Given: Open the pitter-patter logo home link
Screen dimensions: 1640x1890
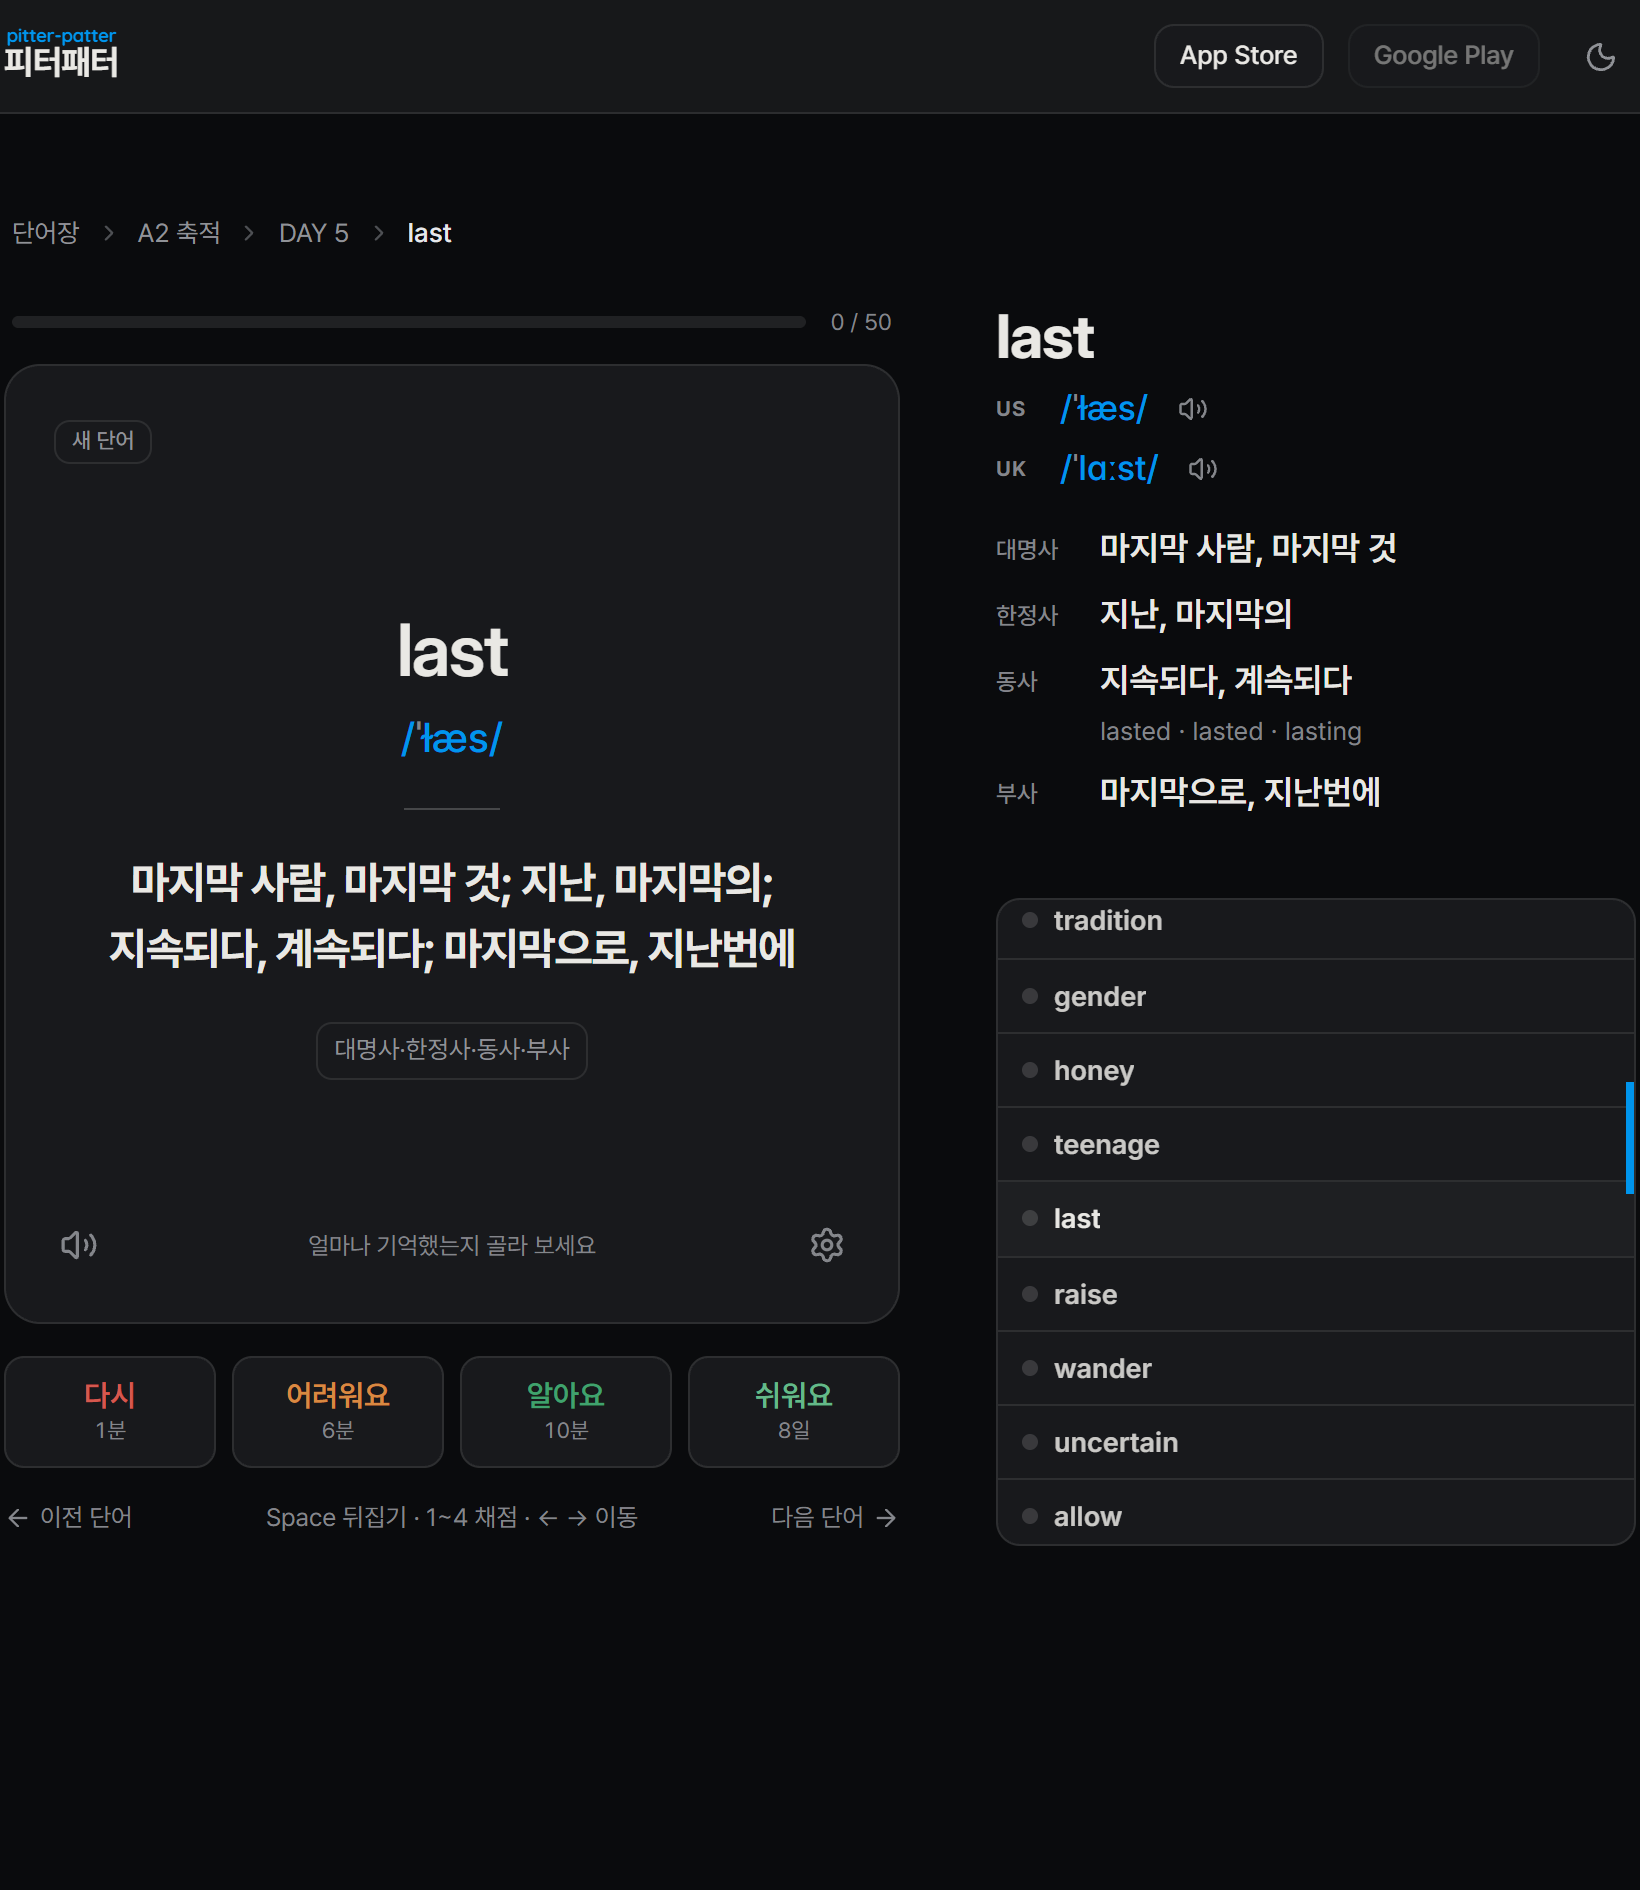Looking at the screenshot, I should click(61, 54).
